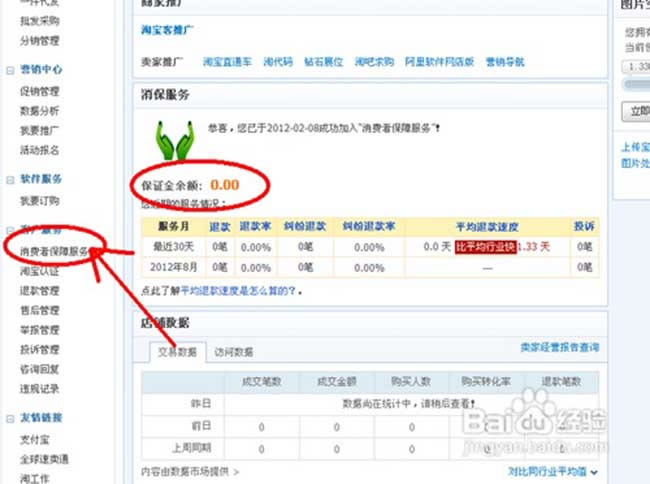Image resolution: width=650 pixels, height=484 pixels.
Task: Collapse the 软件服务 section toggle icon
Action: (10, 180)
